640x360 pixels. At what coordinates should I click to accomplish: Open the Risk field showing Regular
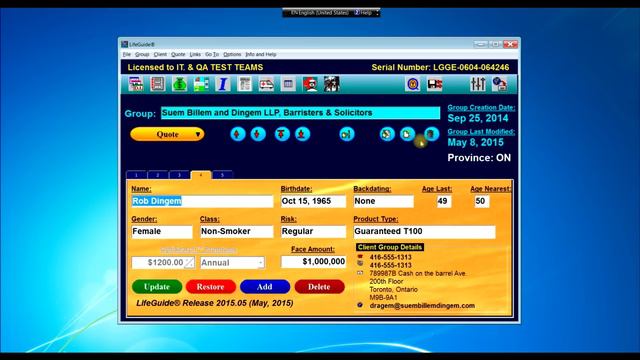[313, 231]
